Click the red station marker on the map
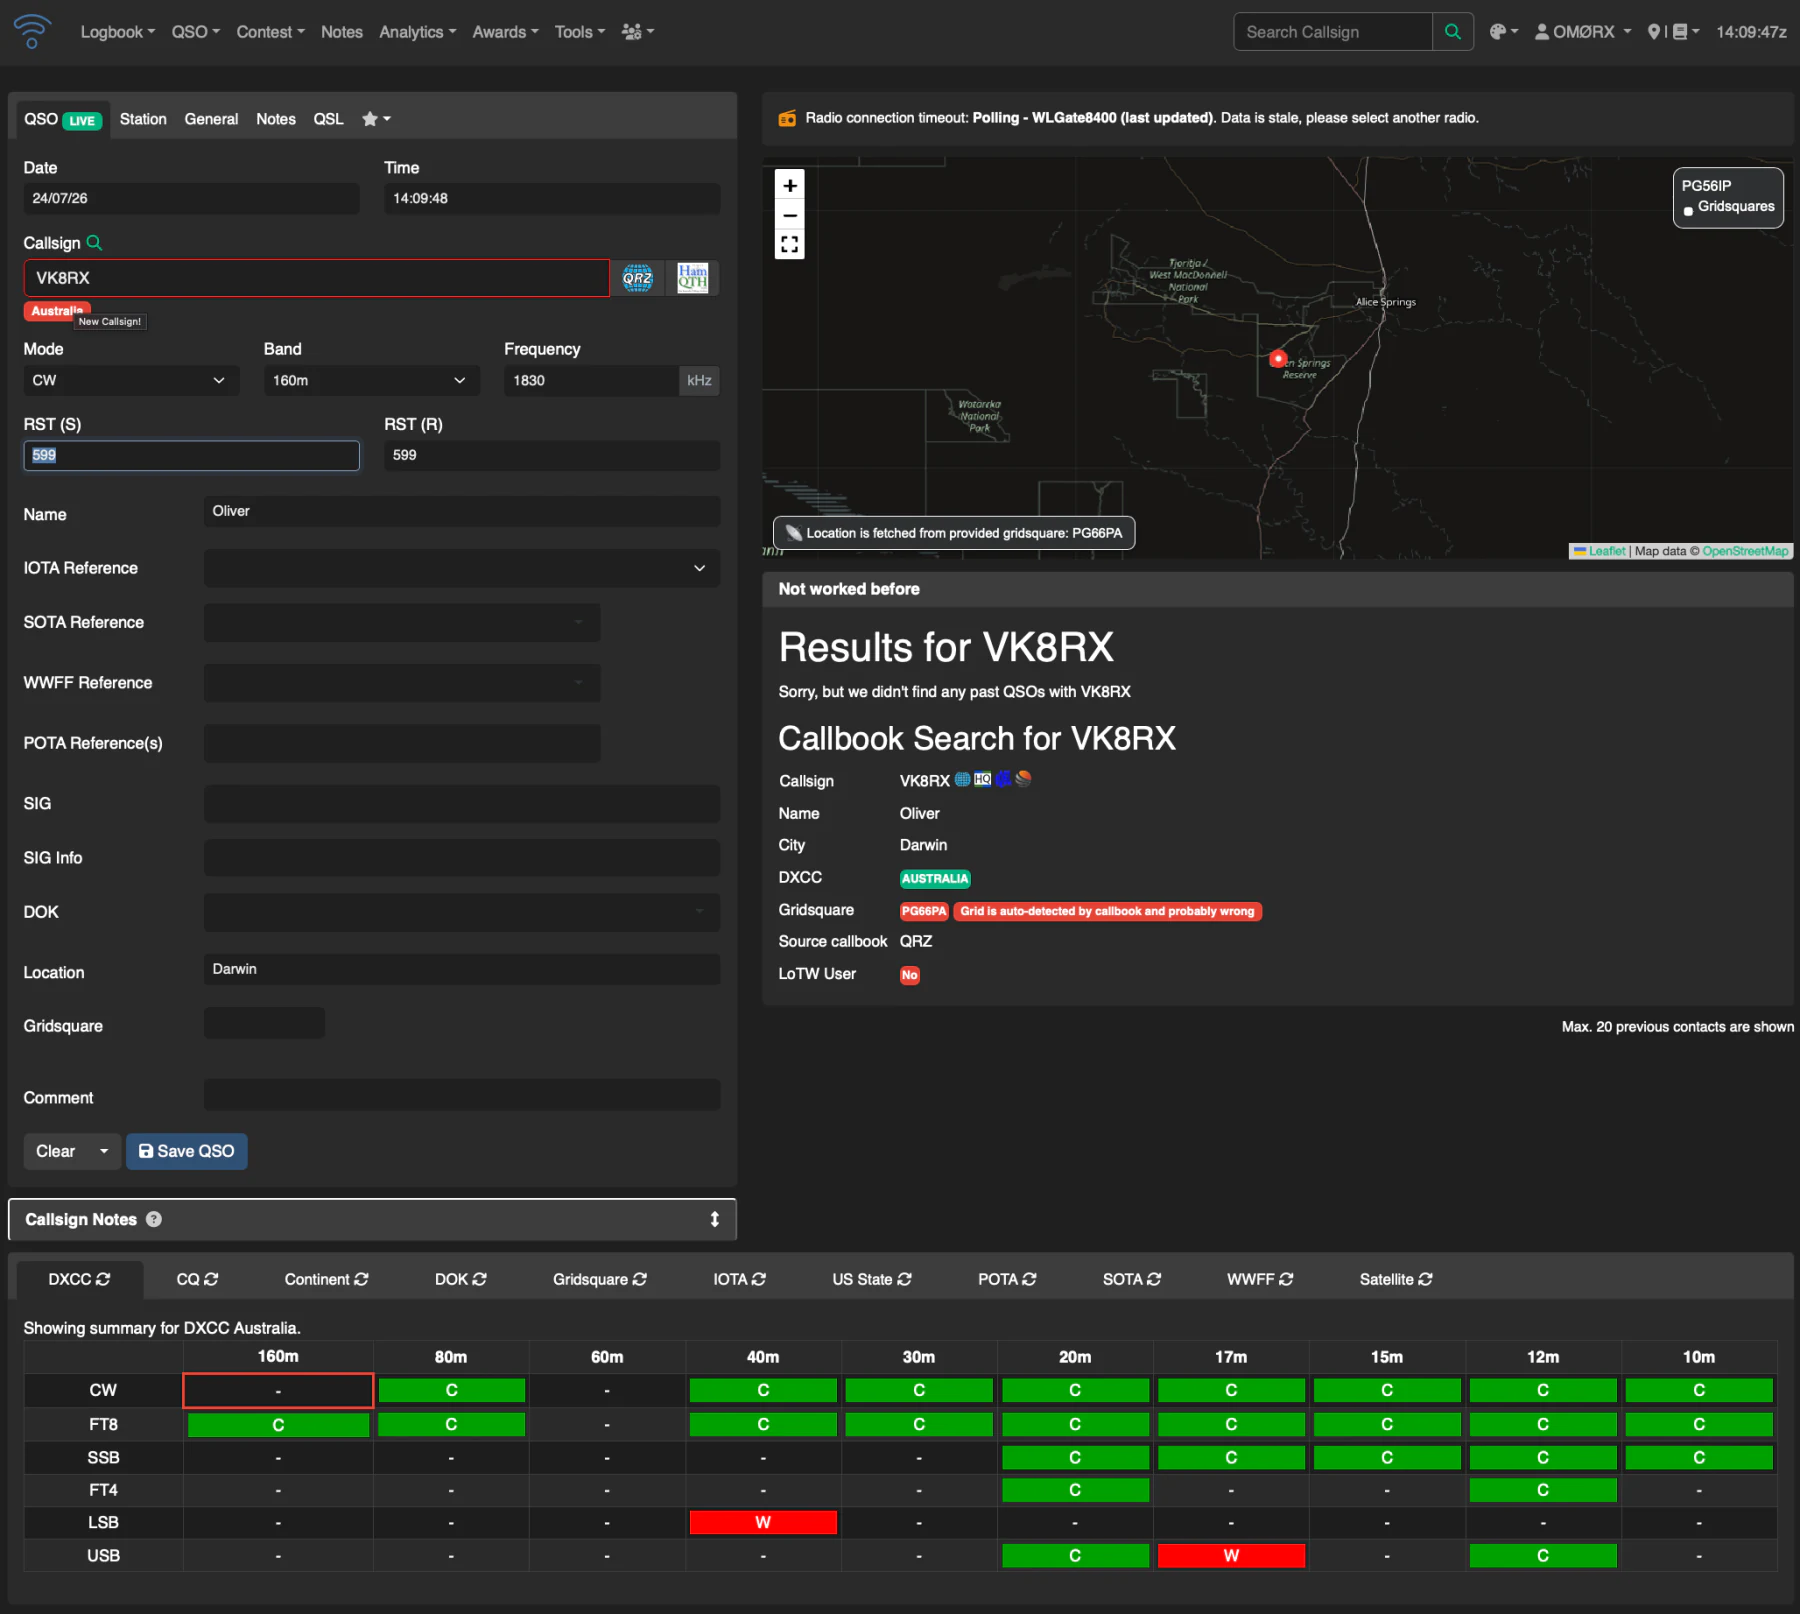This screenshot has height=1614, width=1800. [1277, 358]
